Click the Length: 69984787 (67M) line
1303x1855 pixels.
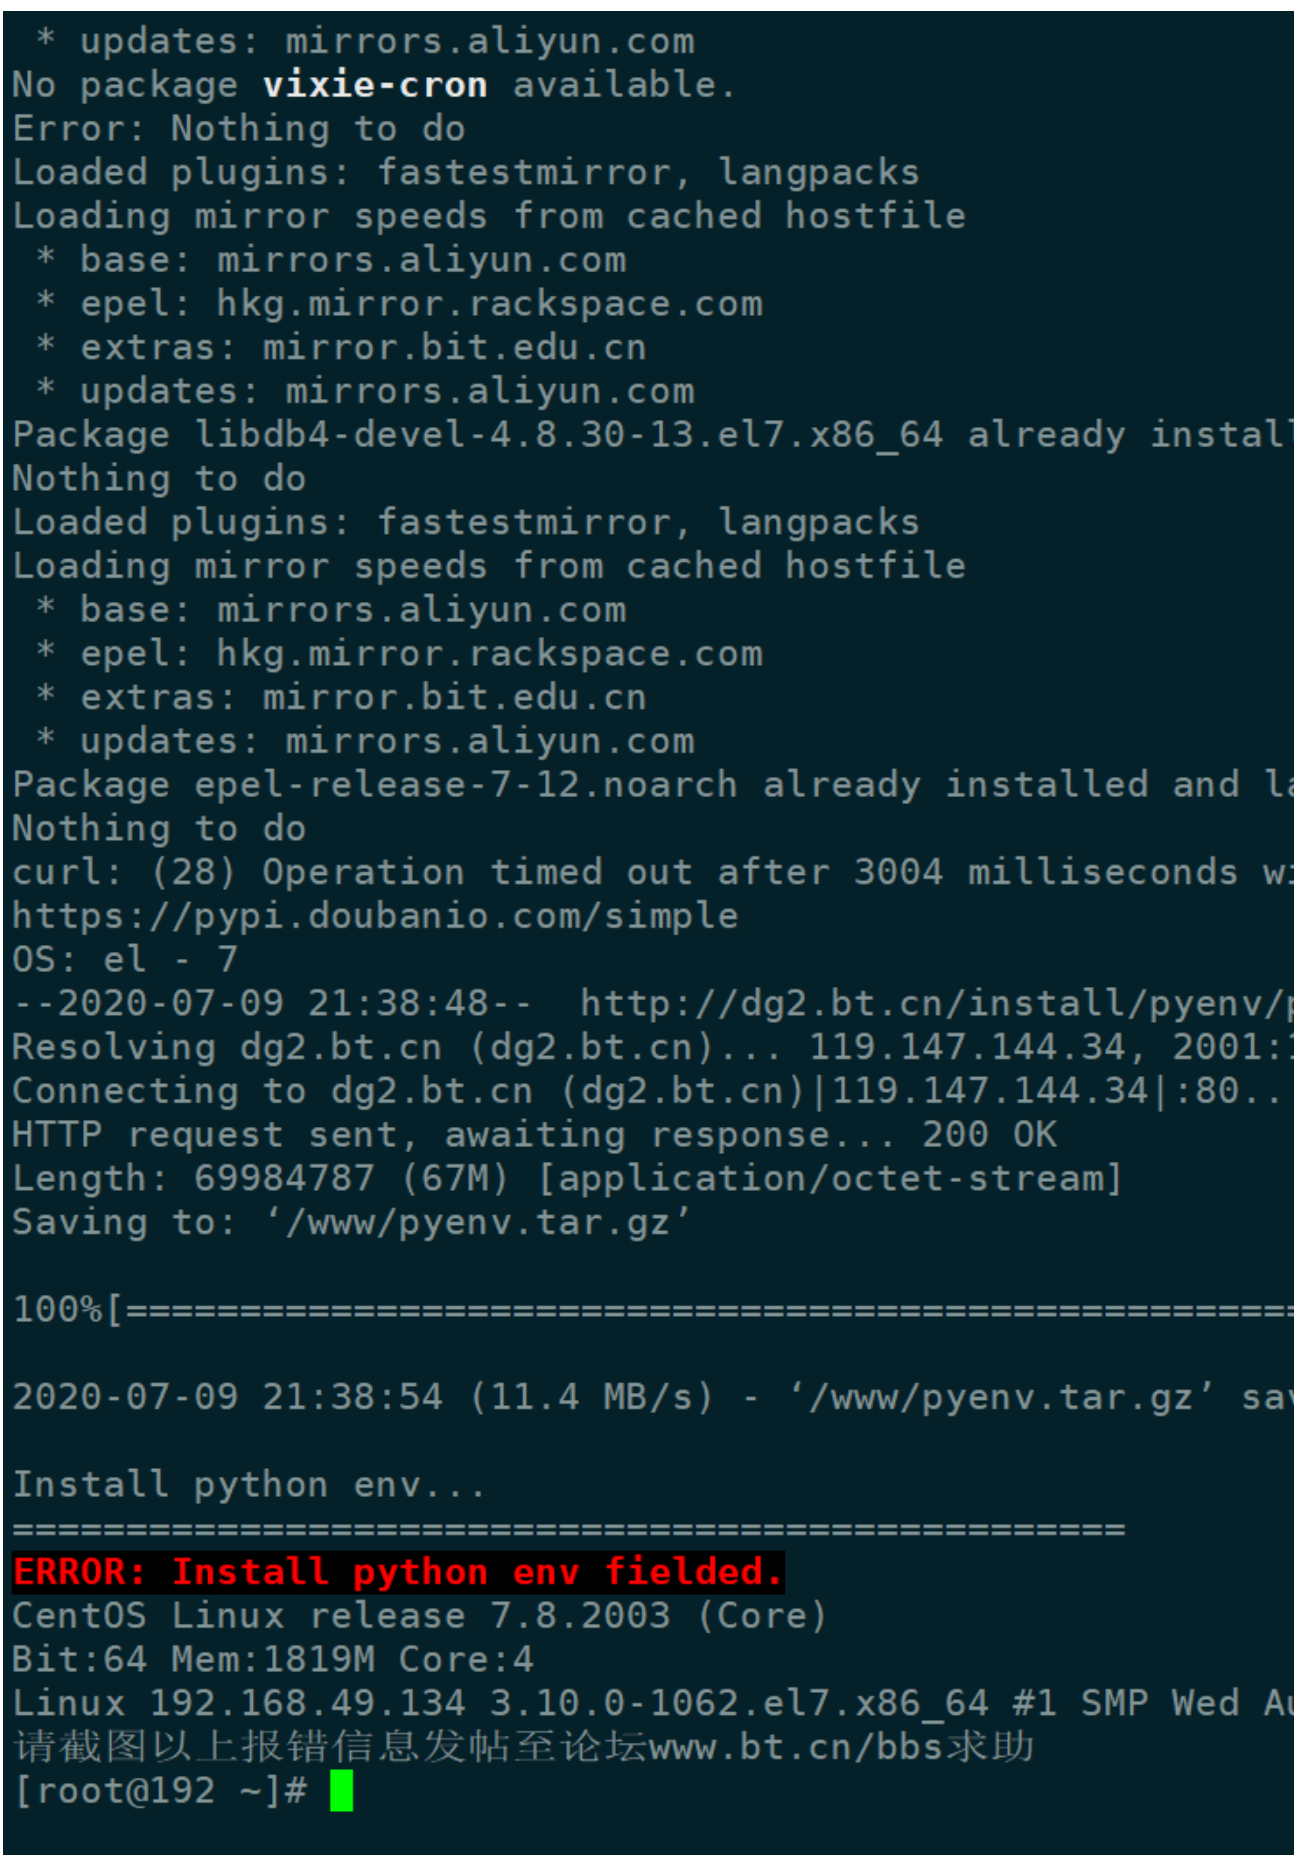click(566, 1178)
